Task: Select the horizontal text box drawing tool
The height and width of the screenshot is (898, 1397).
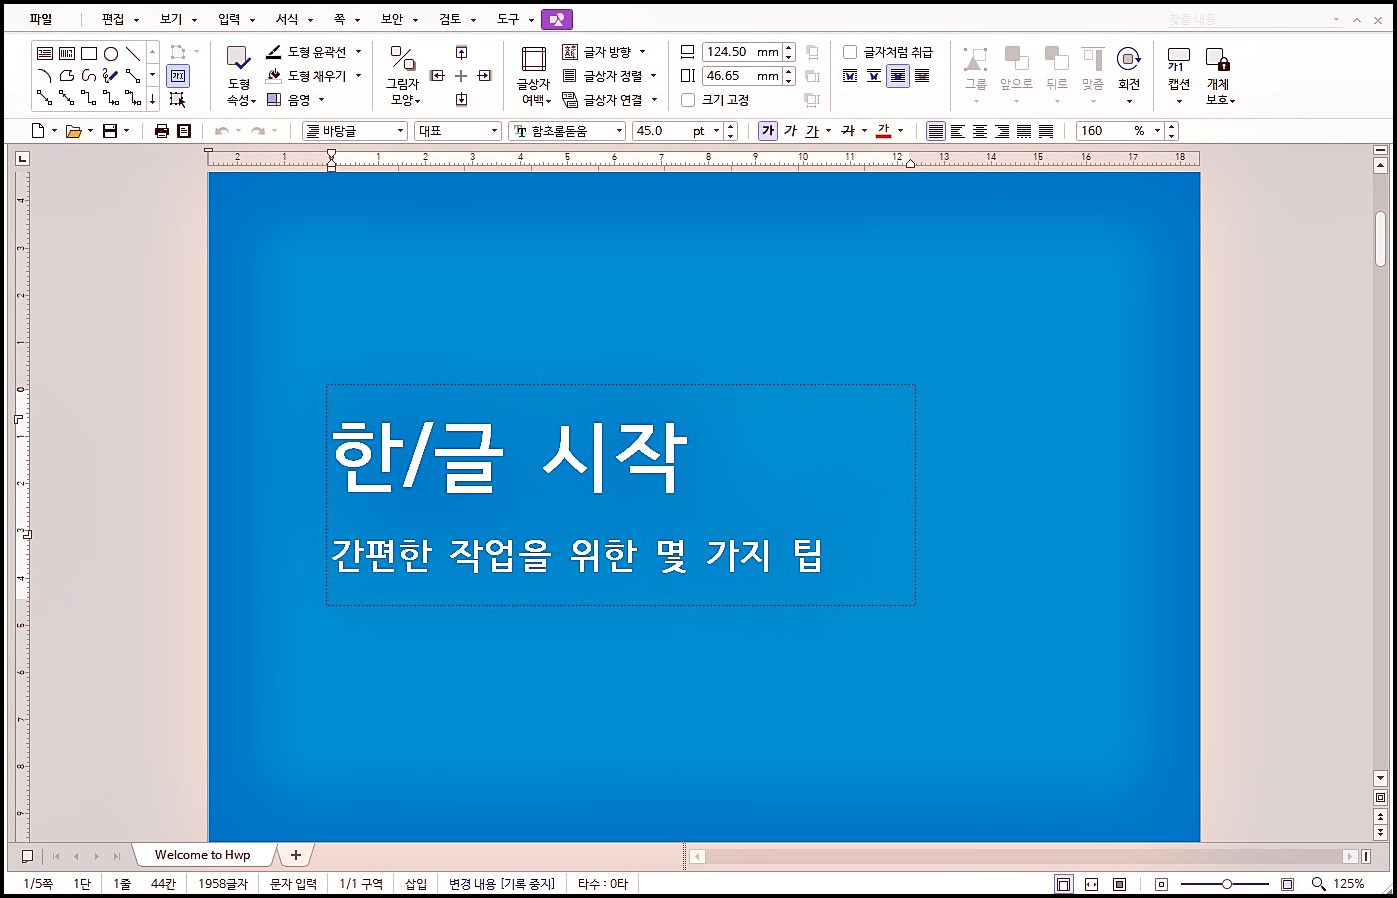Action: [x=44, y=54]
